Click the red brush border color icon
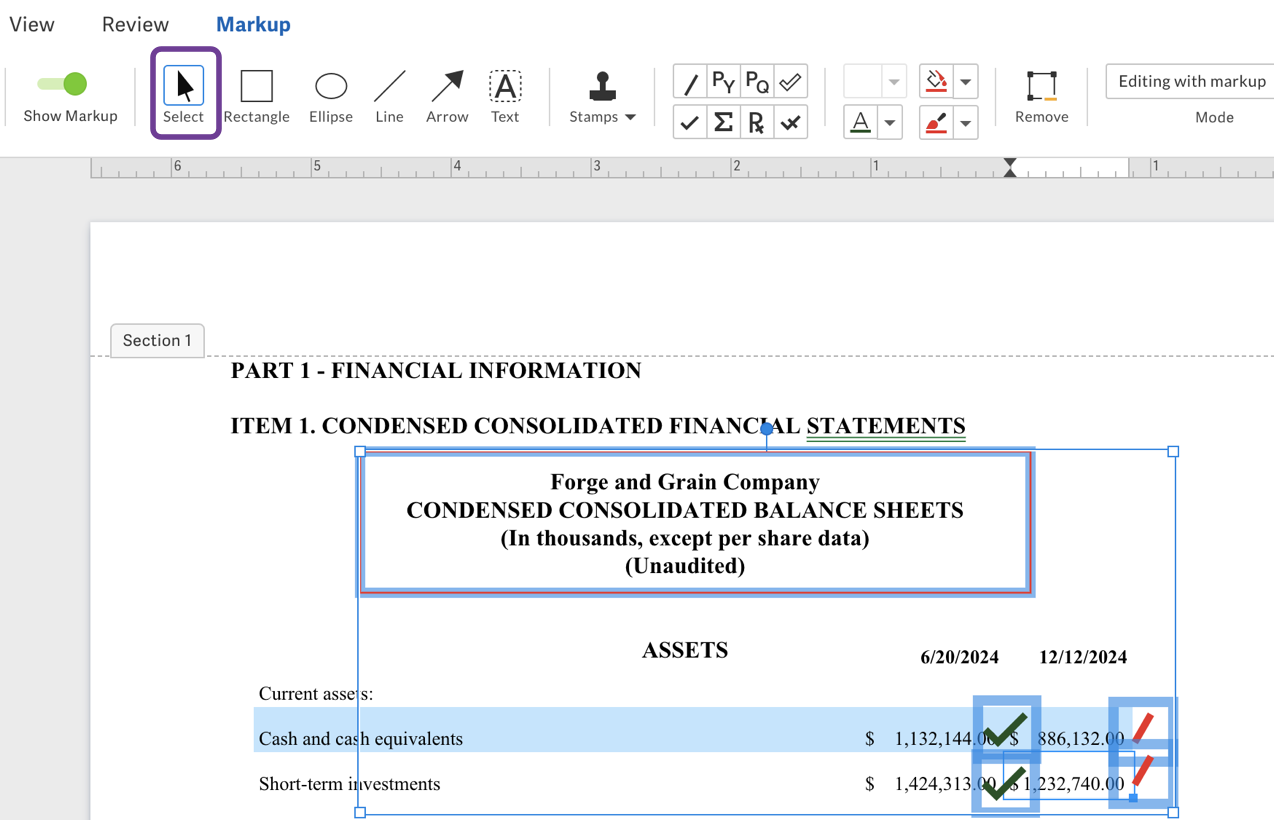Viewport: 1274px width, 820px height. point(936,123)
